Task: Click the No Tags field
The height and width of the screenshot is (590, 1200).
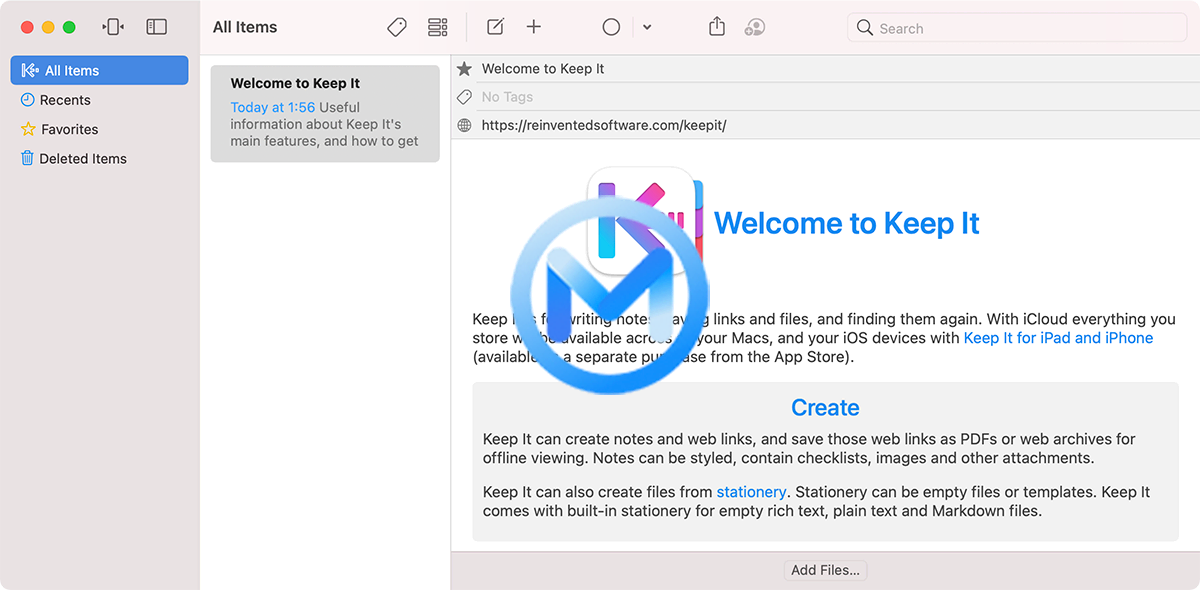Action: pos(507,97)
